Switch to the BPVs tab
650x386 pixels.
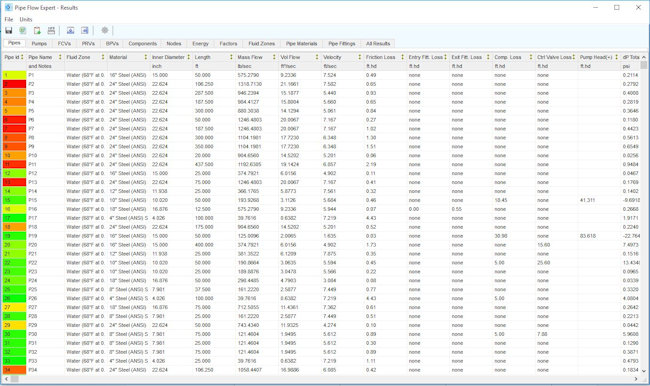pyautogui.click(x=112, y=44)
